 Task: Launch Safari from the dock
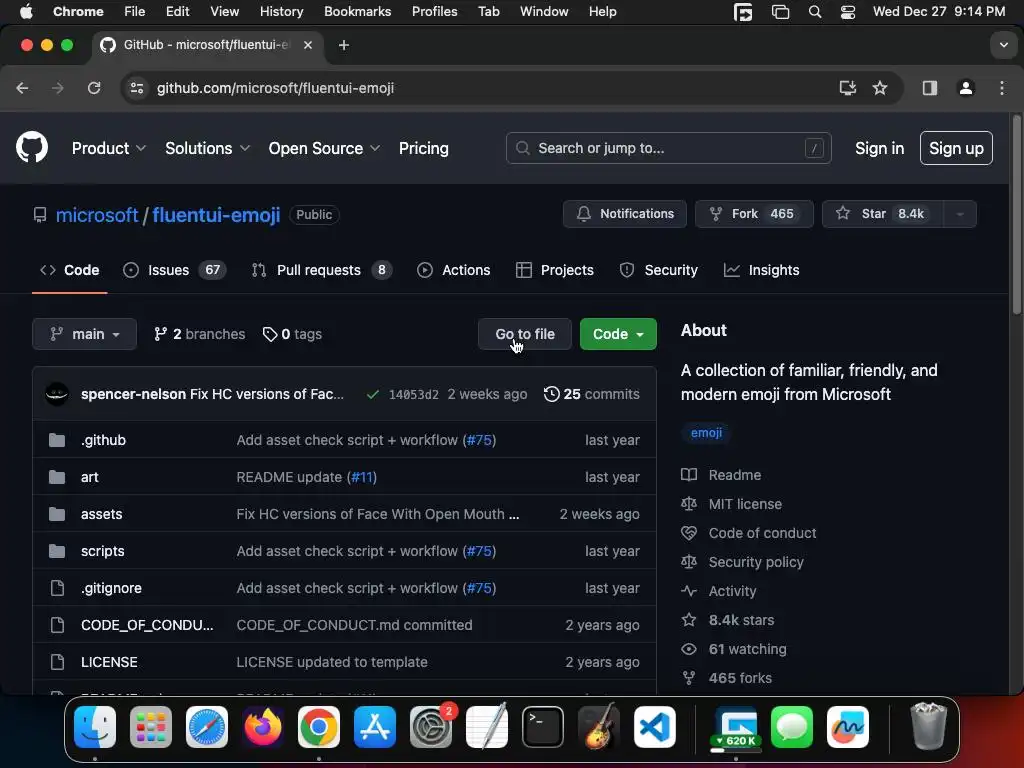tap(207, 726)
